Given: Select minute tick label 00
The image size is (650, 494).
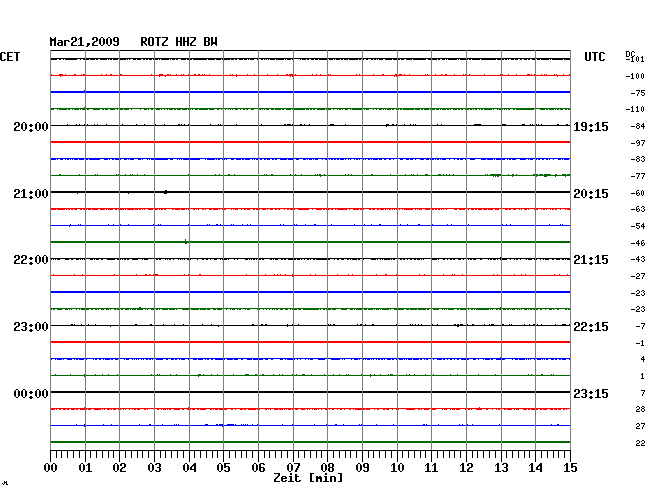Looking at the screenshot, I should [x=51, y=467].
